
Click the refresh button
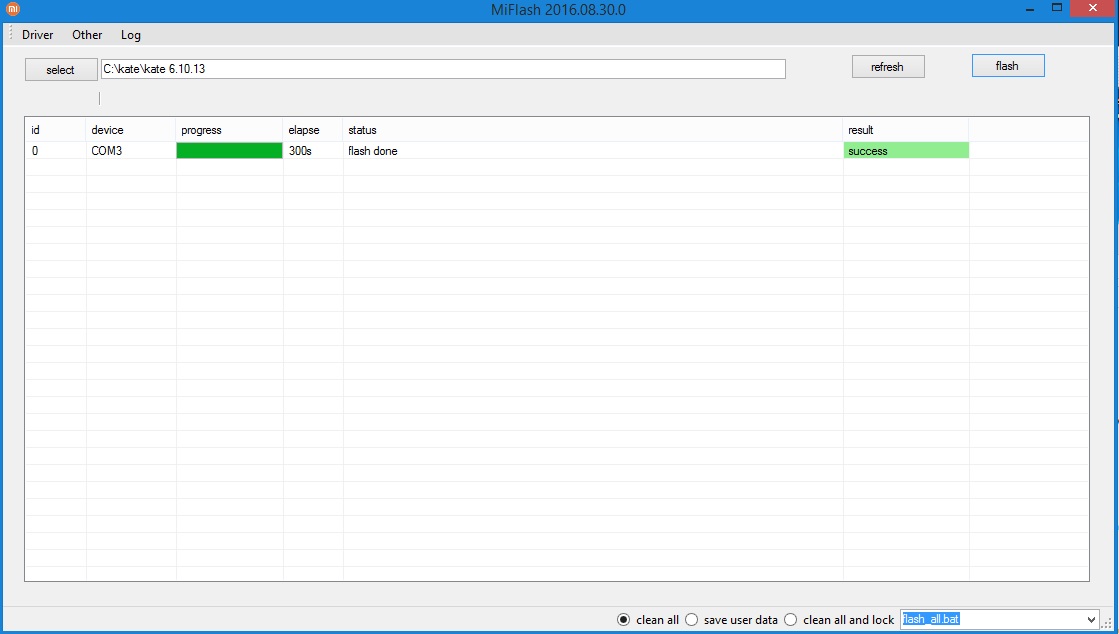coord(888,66)
